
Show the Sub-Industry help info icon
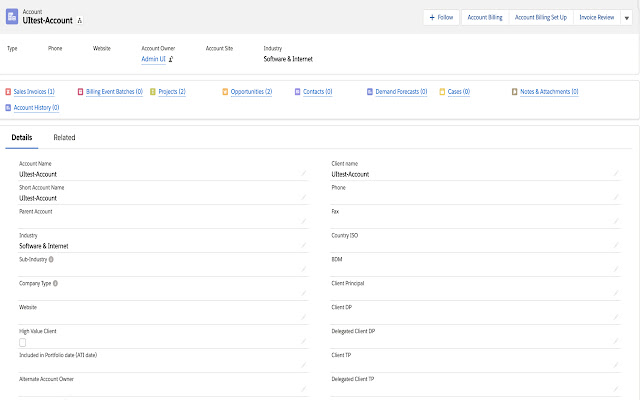pyautogui.click(x=52, y=259)
